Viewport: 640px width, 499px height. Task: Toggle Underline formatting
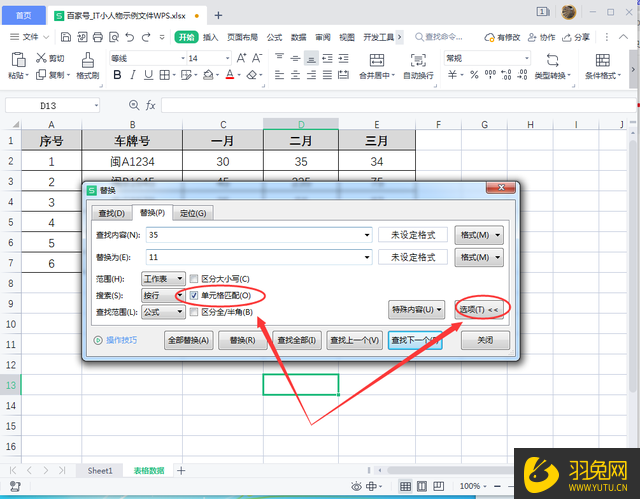tap(149, 75)
